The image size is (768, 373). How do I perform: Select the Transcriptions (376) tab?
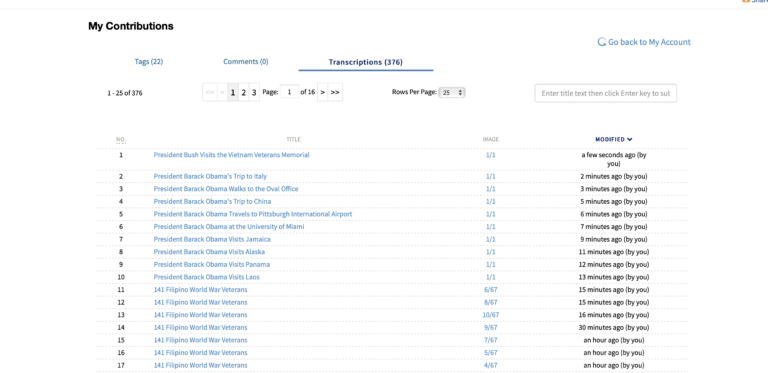pos(365,62)
